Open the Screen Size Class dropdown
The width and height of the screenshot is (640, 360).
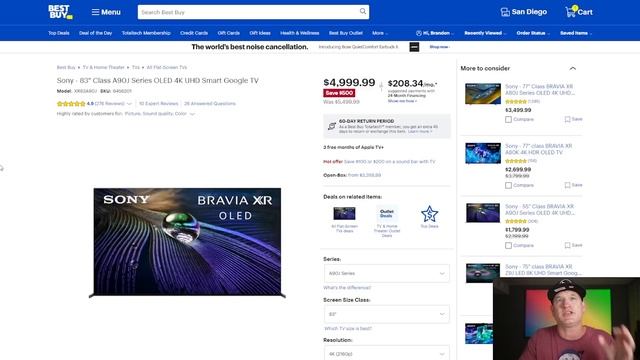[387, 314]
